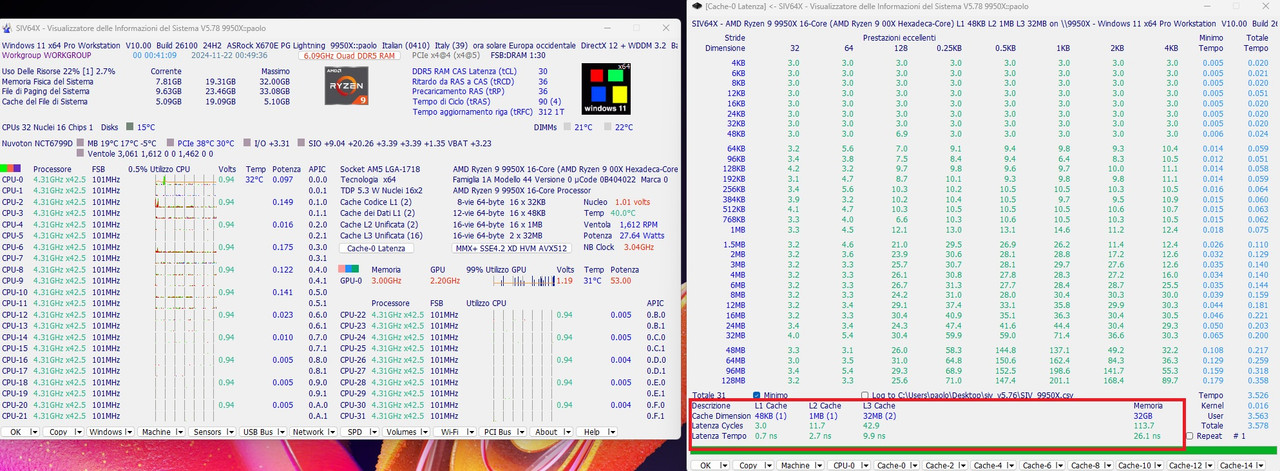
Task: Click the CPU-31 row label
Action: (353, 416)
